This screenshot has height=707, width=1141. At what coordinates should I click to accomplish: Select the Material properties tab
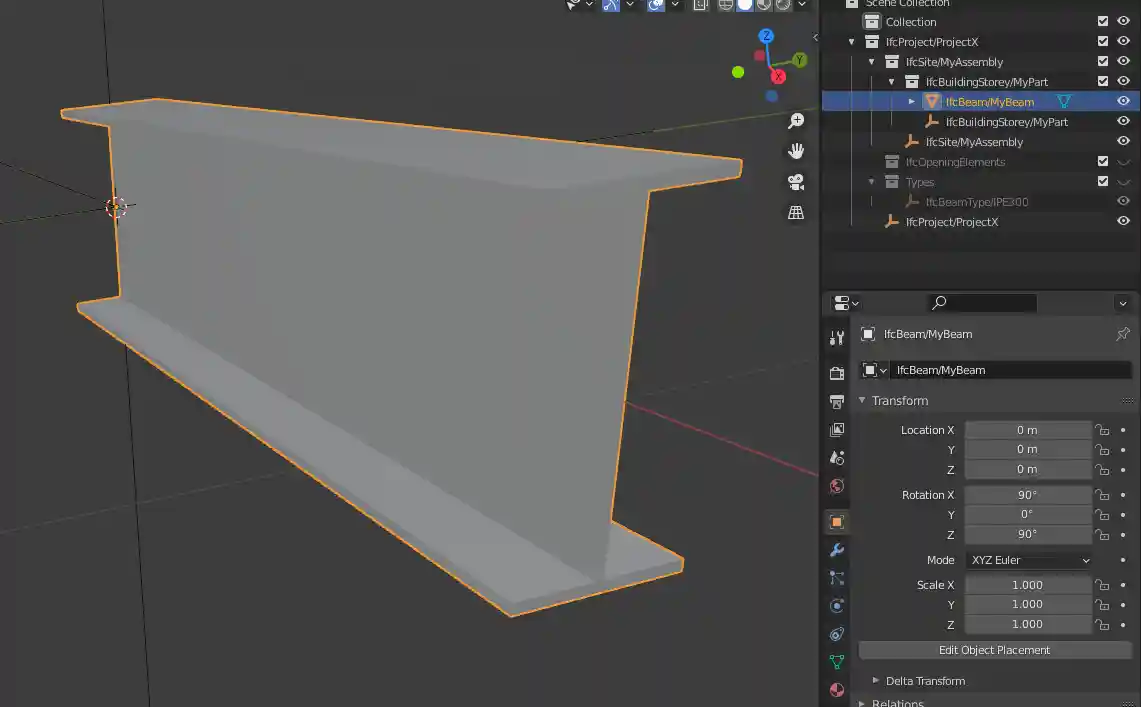click(836, 689)
